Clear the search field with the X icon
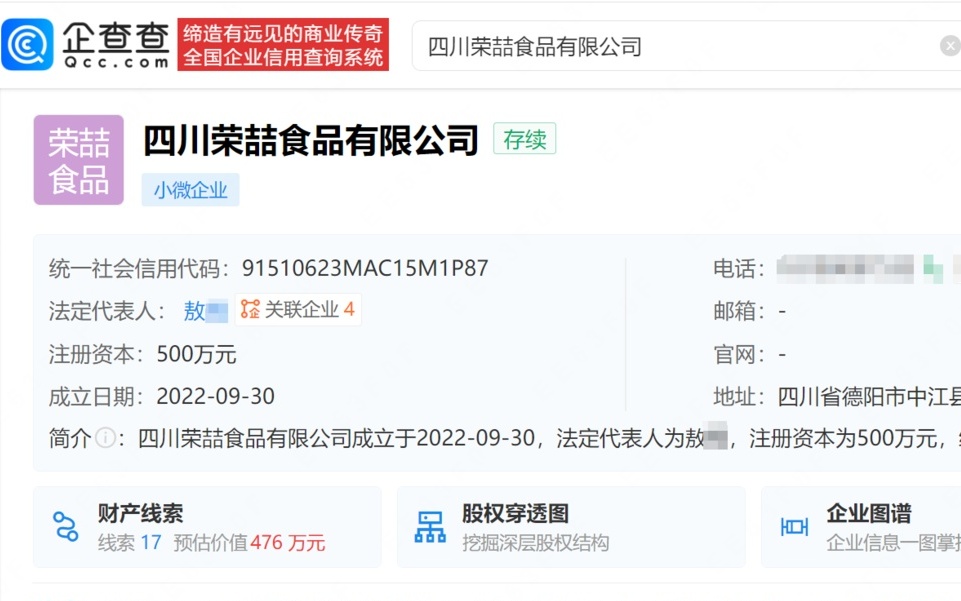The image size is (961, 601). (x=950, y=46)
